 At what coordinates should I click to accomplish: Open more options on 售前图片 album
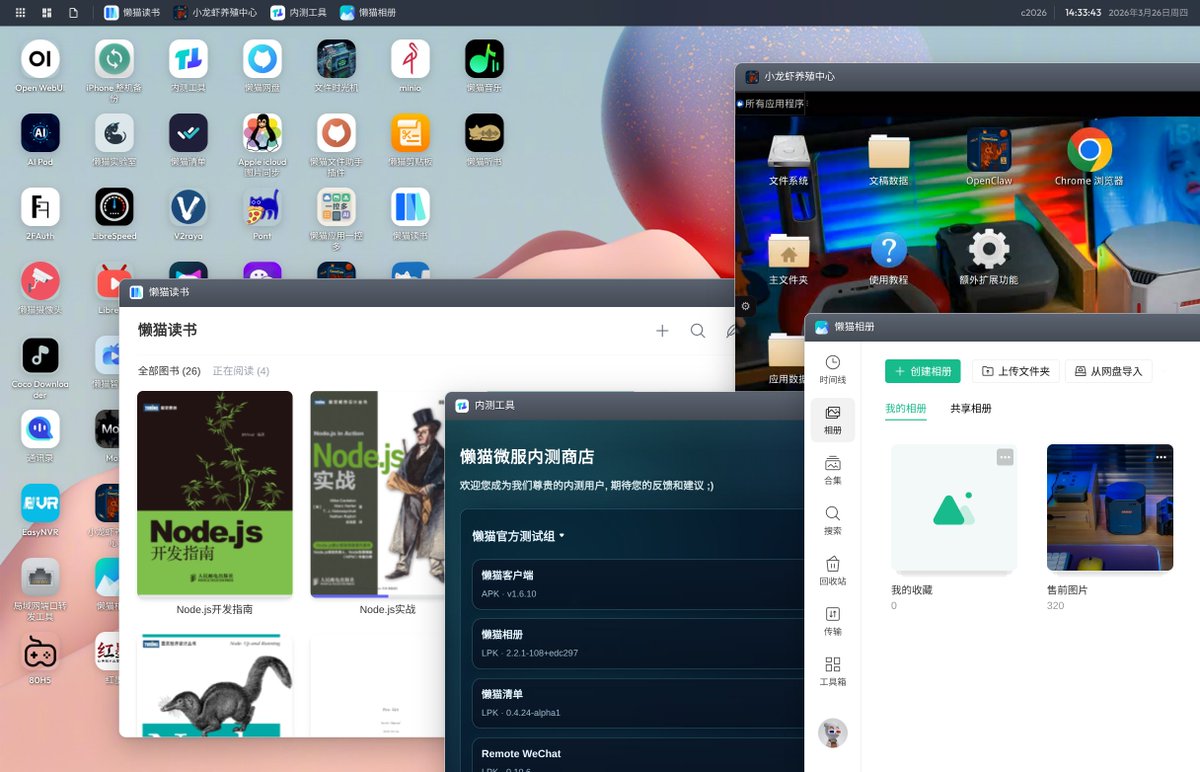coord(1161,457)
